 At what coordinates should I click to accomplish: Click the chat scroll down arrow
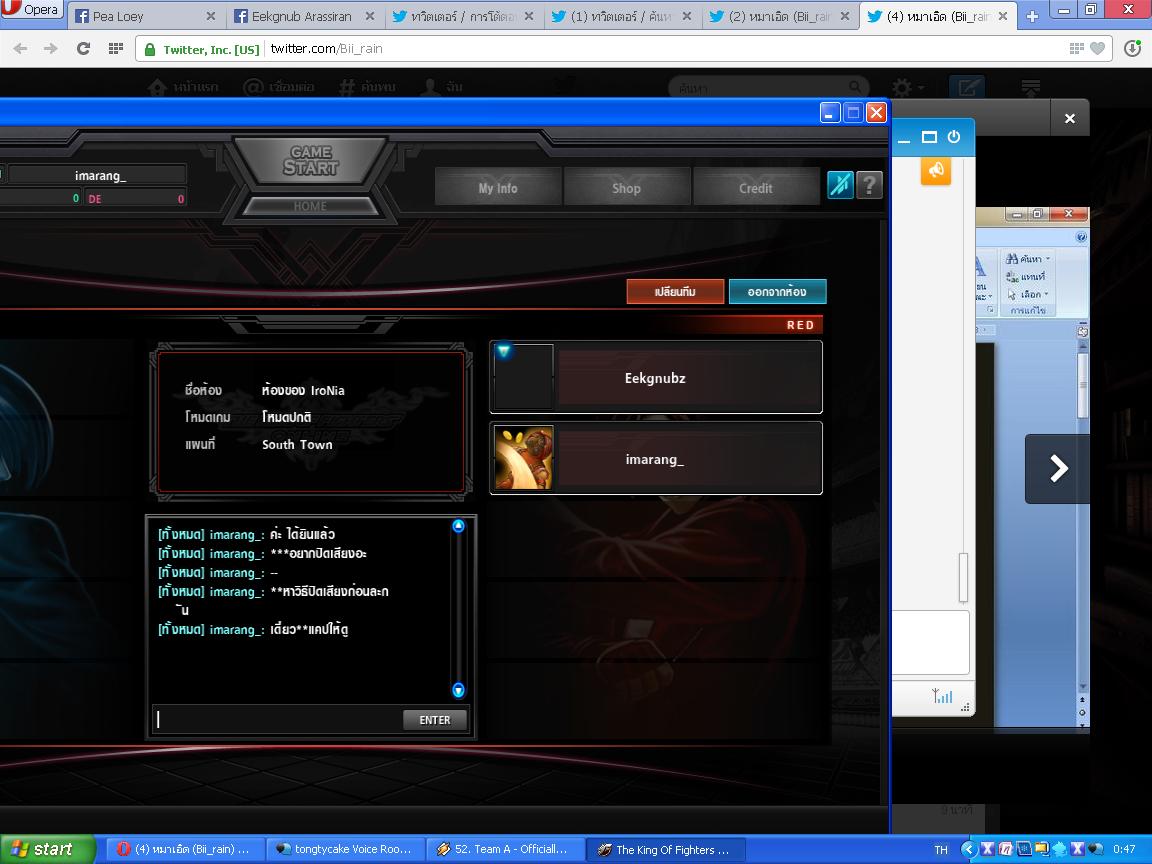click(x=458, y=690)
